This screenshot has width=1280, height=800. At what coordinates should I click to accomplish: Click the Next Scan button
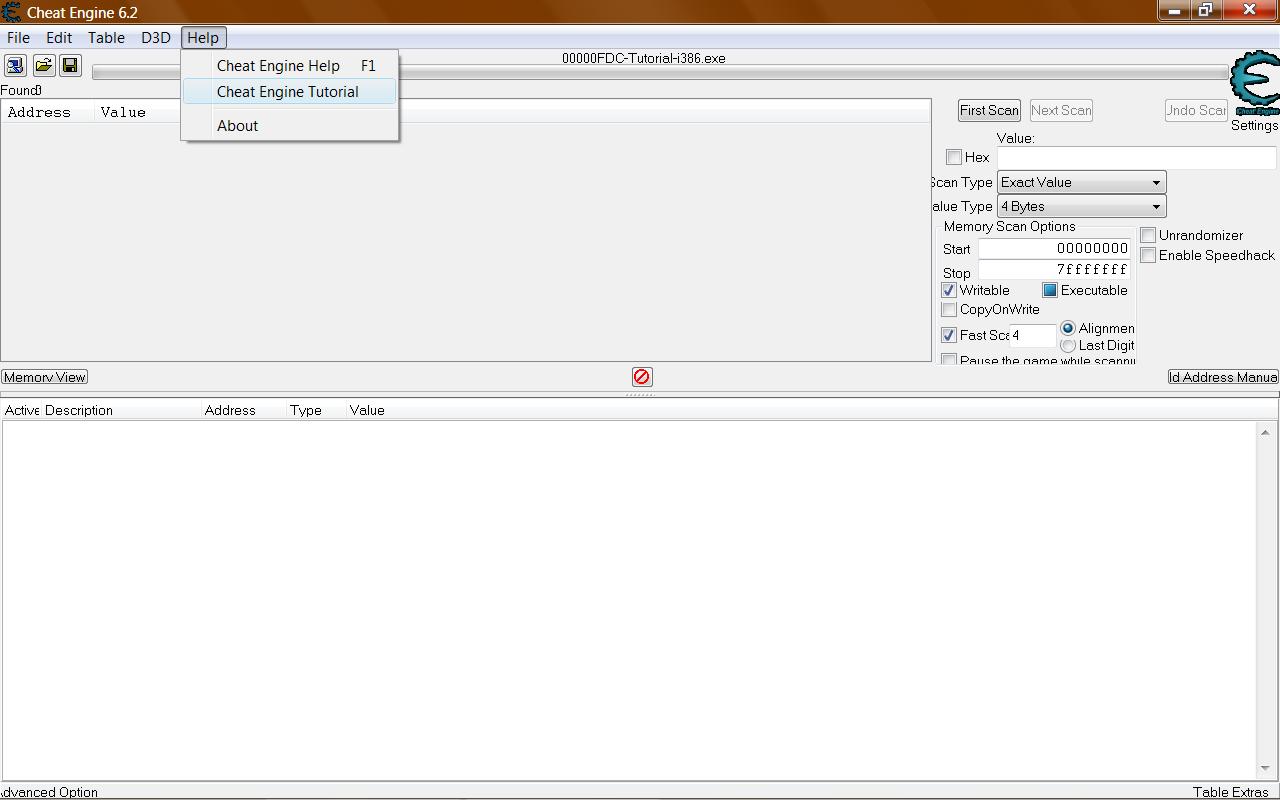click(1061, 110)
